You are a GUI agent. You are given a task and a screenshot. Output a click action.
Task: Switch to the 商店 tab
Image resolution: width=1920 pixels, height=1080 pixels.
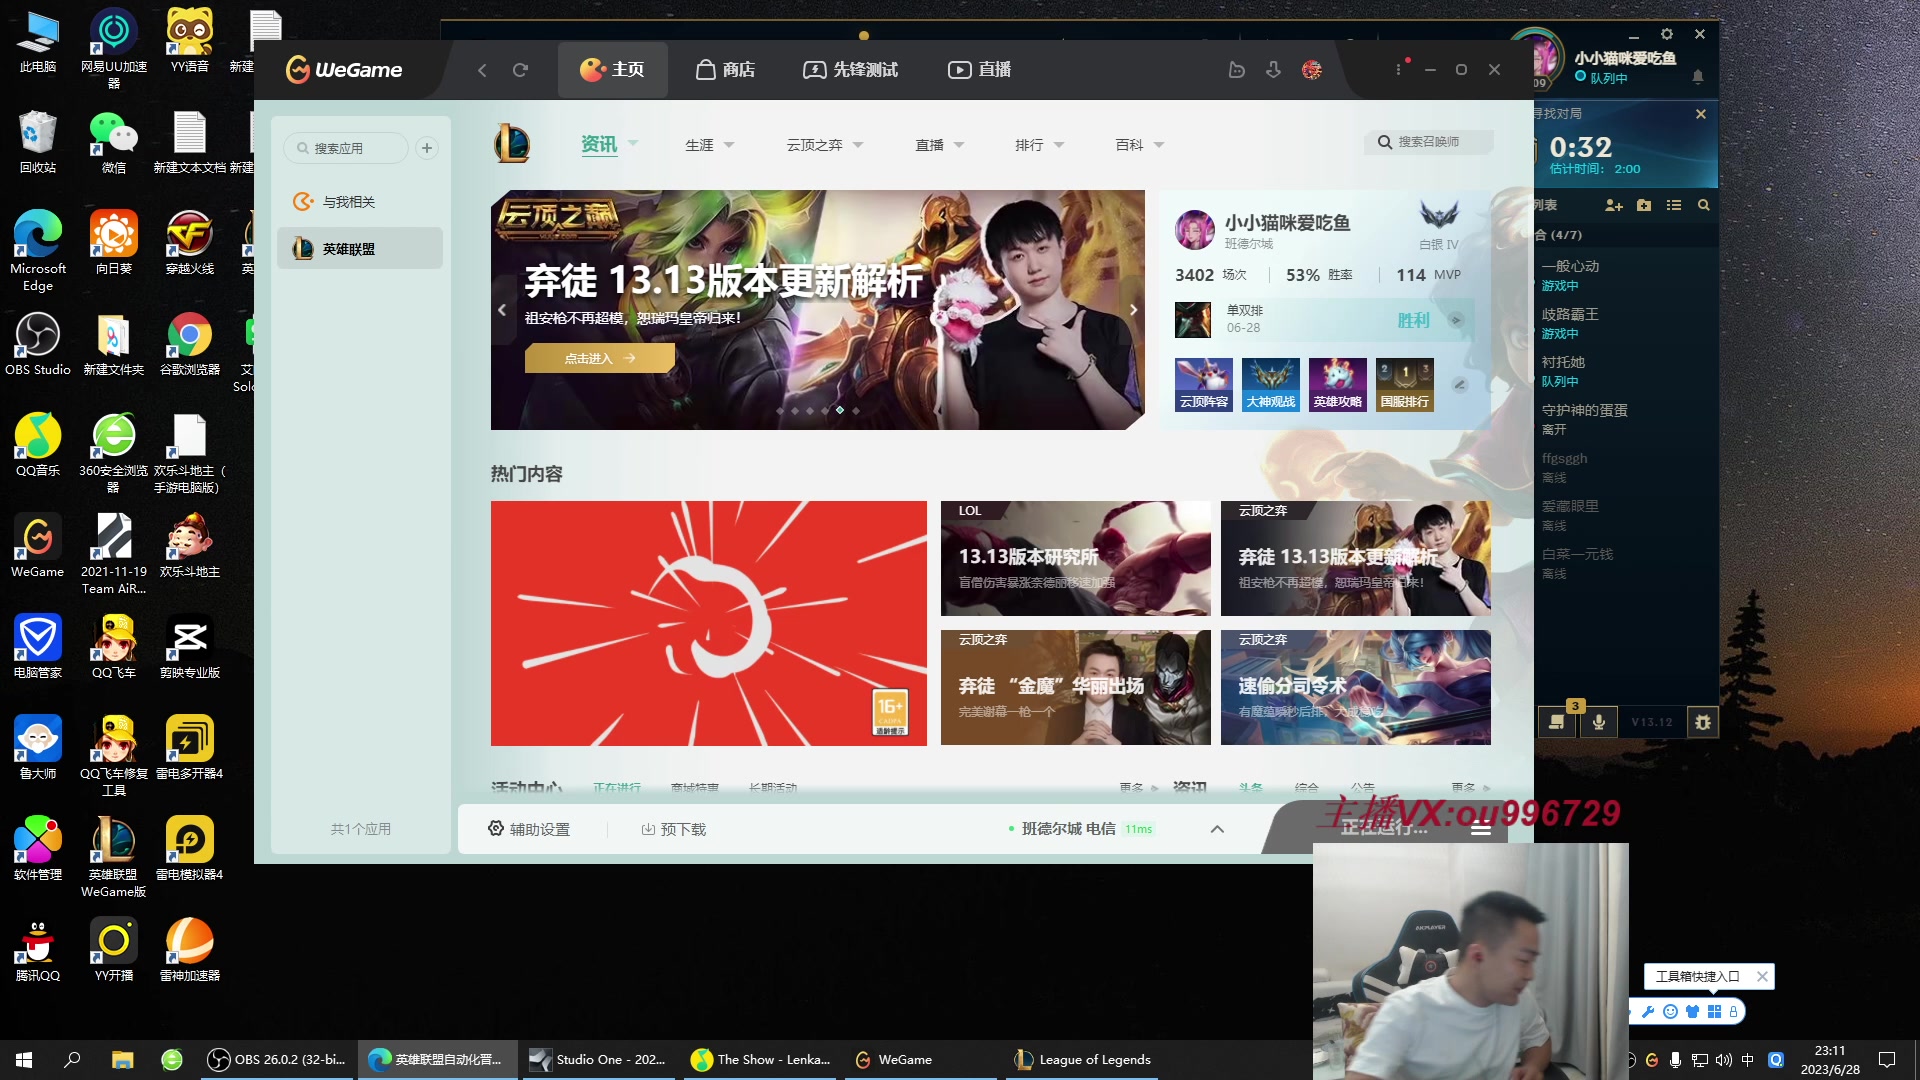click(x=725, y=70)
